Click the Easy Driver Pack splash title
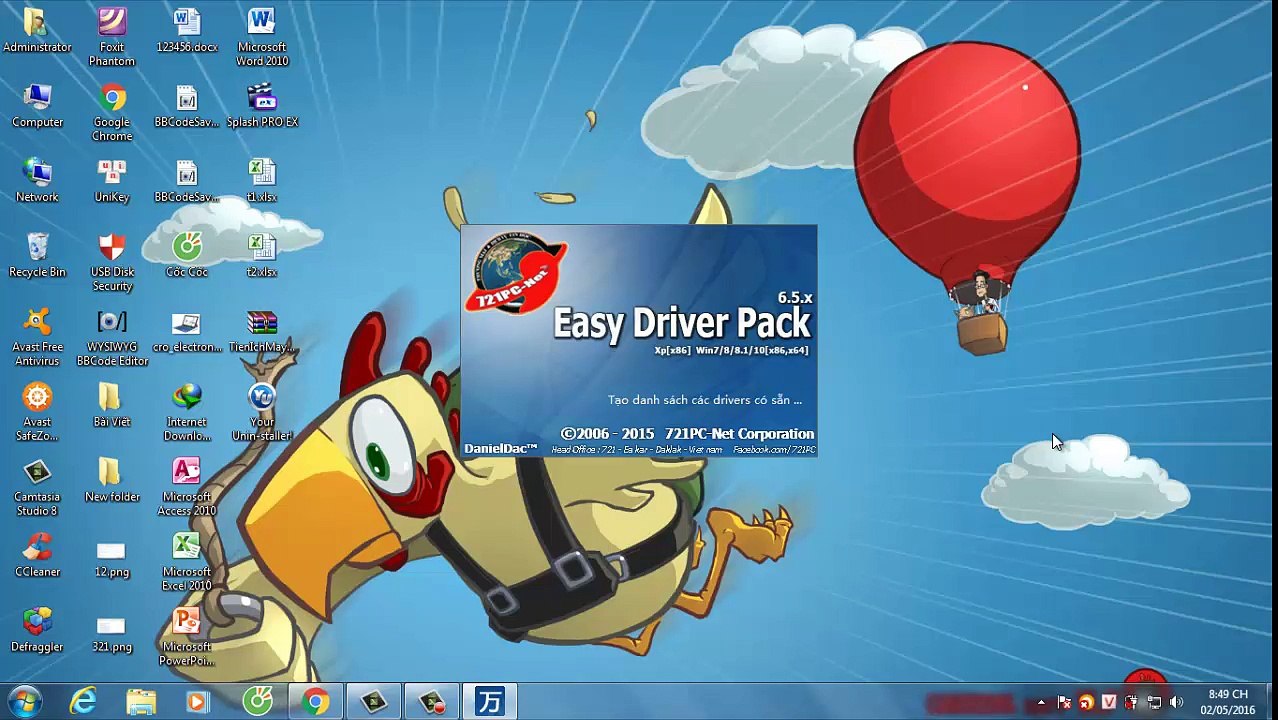 click(681, 323)
